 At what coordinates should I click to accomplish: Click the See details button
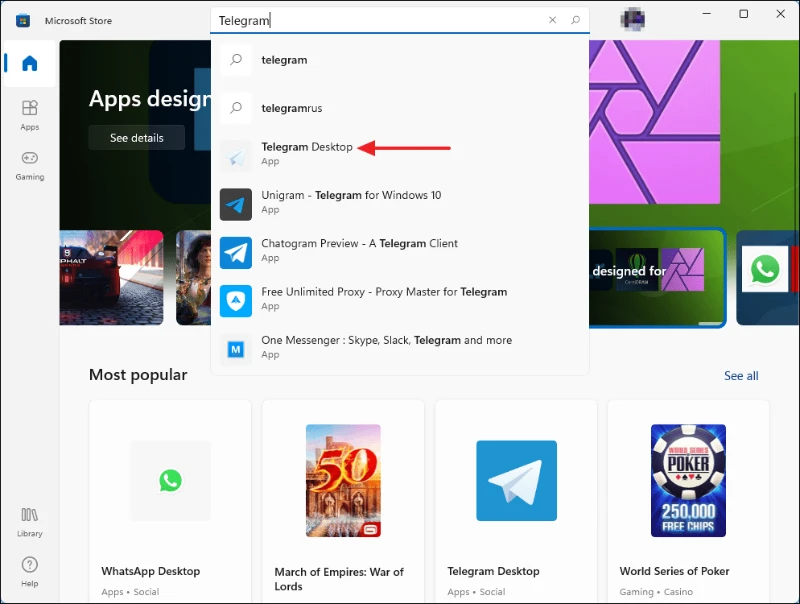tap(137, 138)
